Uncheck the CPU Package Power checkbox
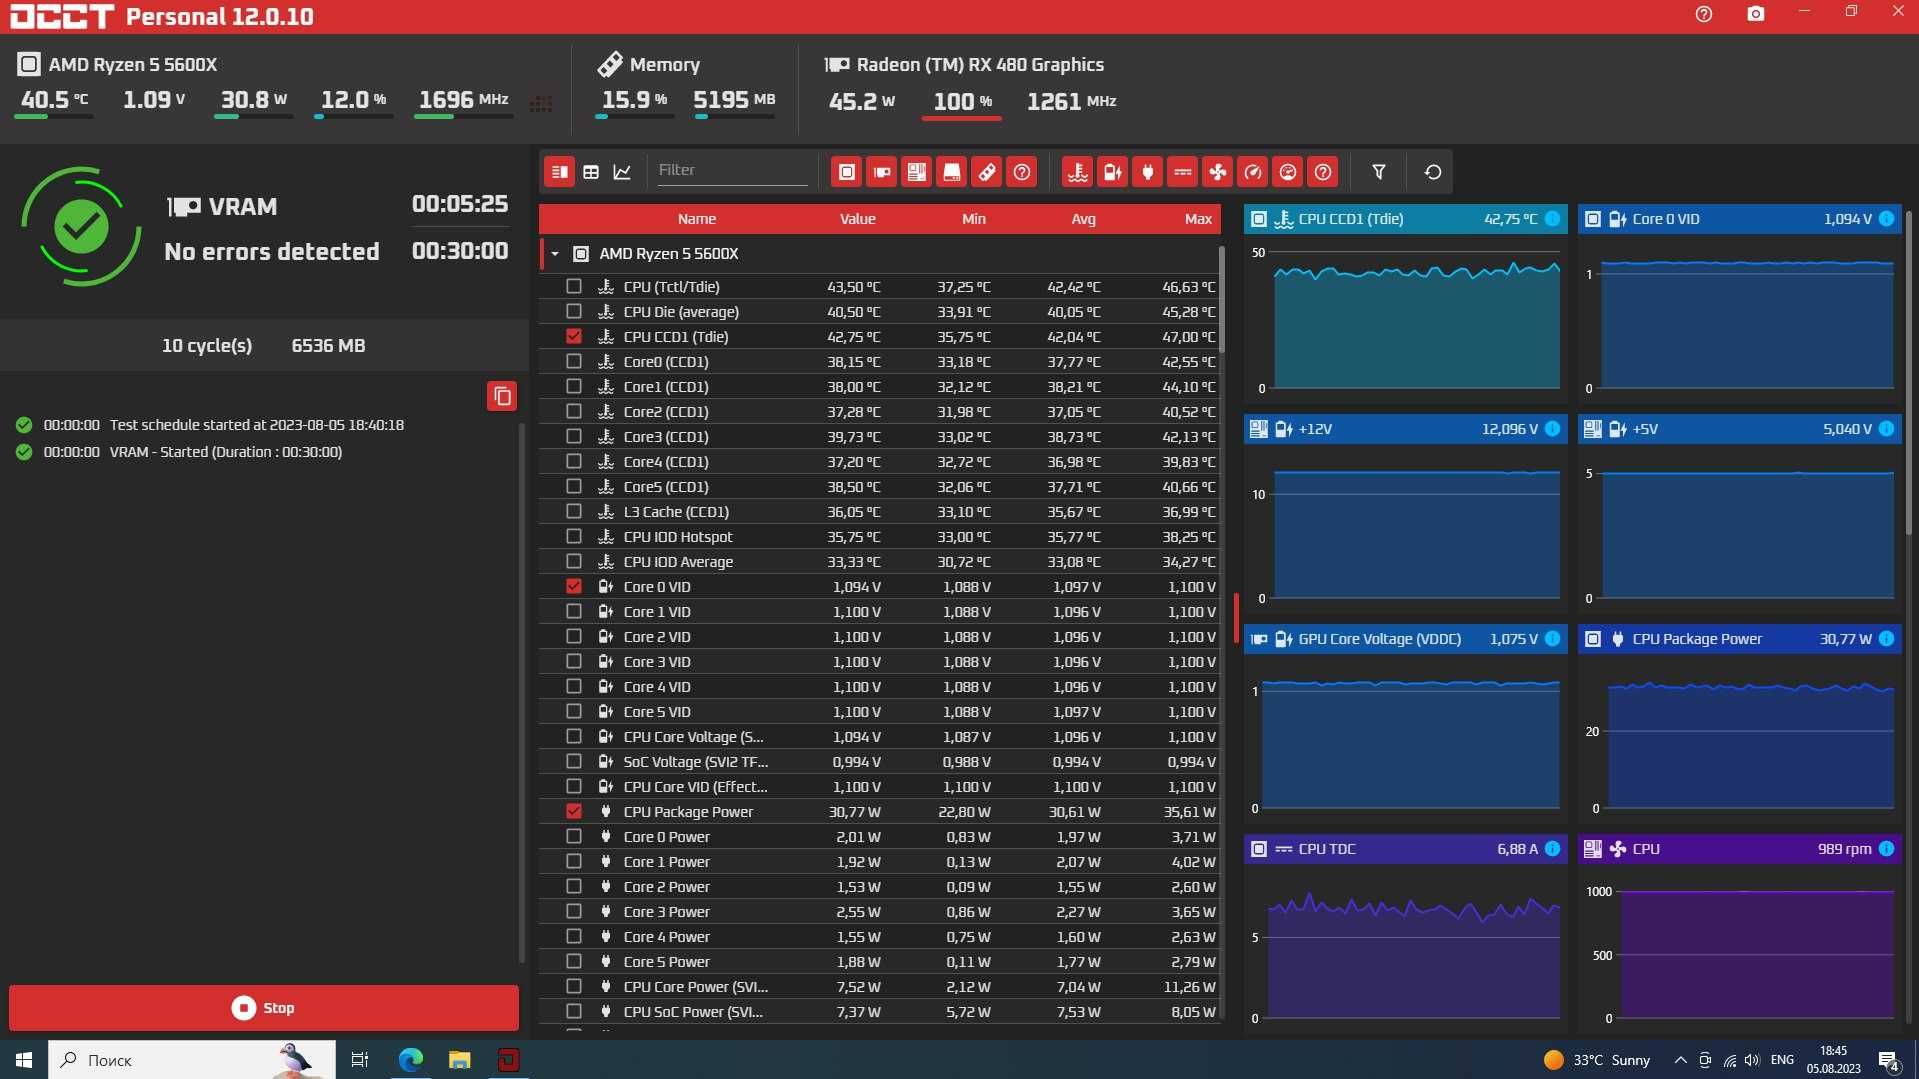Viewport: 1919px width, 1079px height. tap(574, 811)
